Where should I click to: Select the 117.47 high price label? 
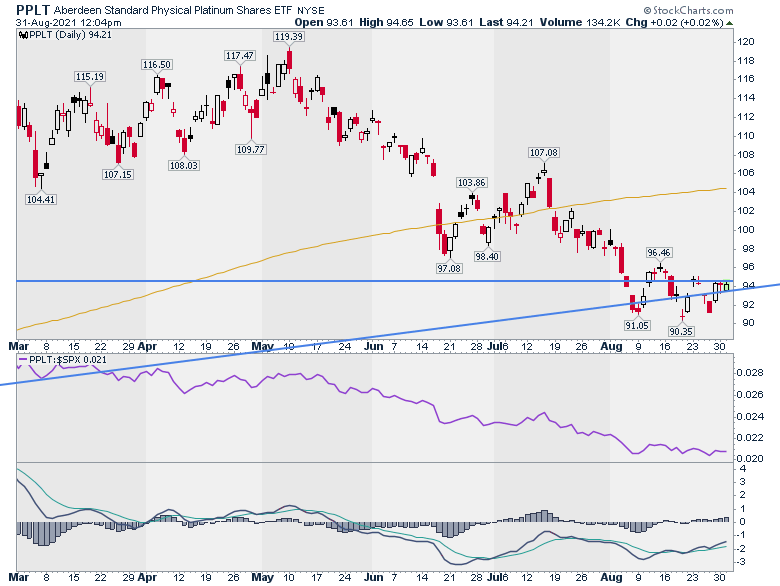240,56
